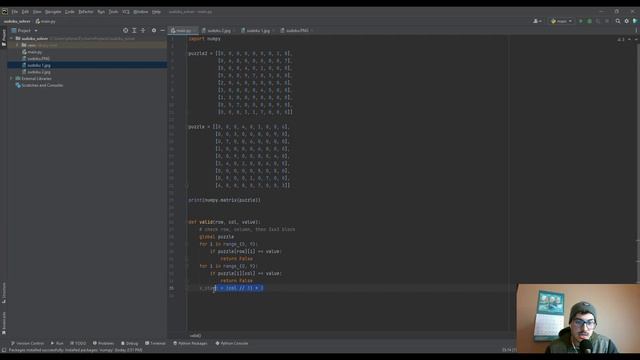The width and height of the screenshot is (640, 360).
Task: Open the VCS menu
Action: 126,12
